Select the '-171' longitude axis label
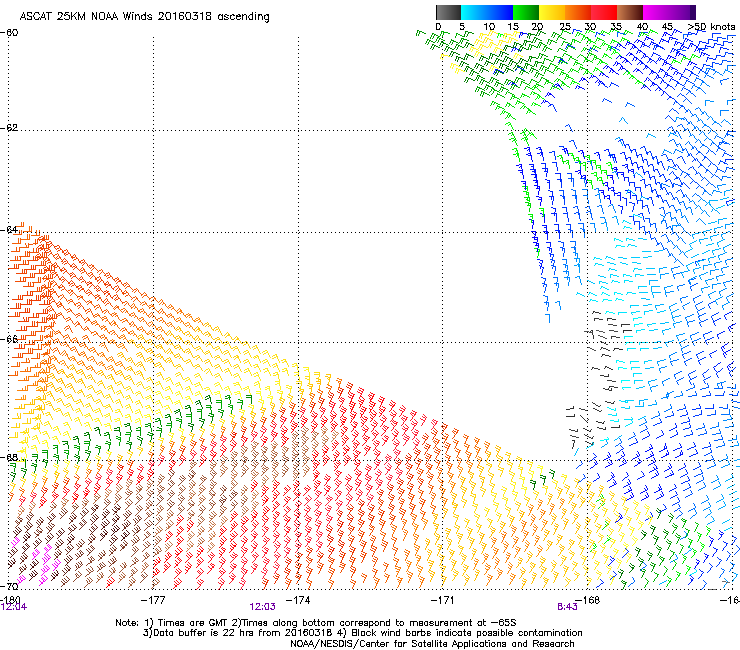Image resolution: width=740 pixels, height=650 pixels. pos(443,600)
